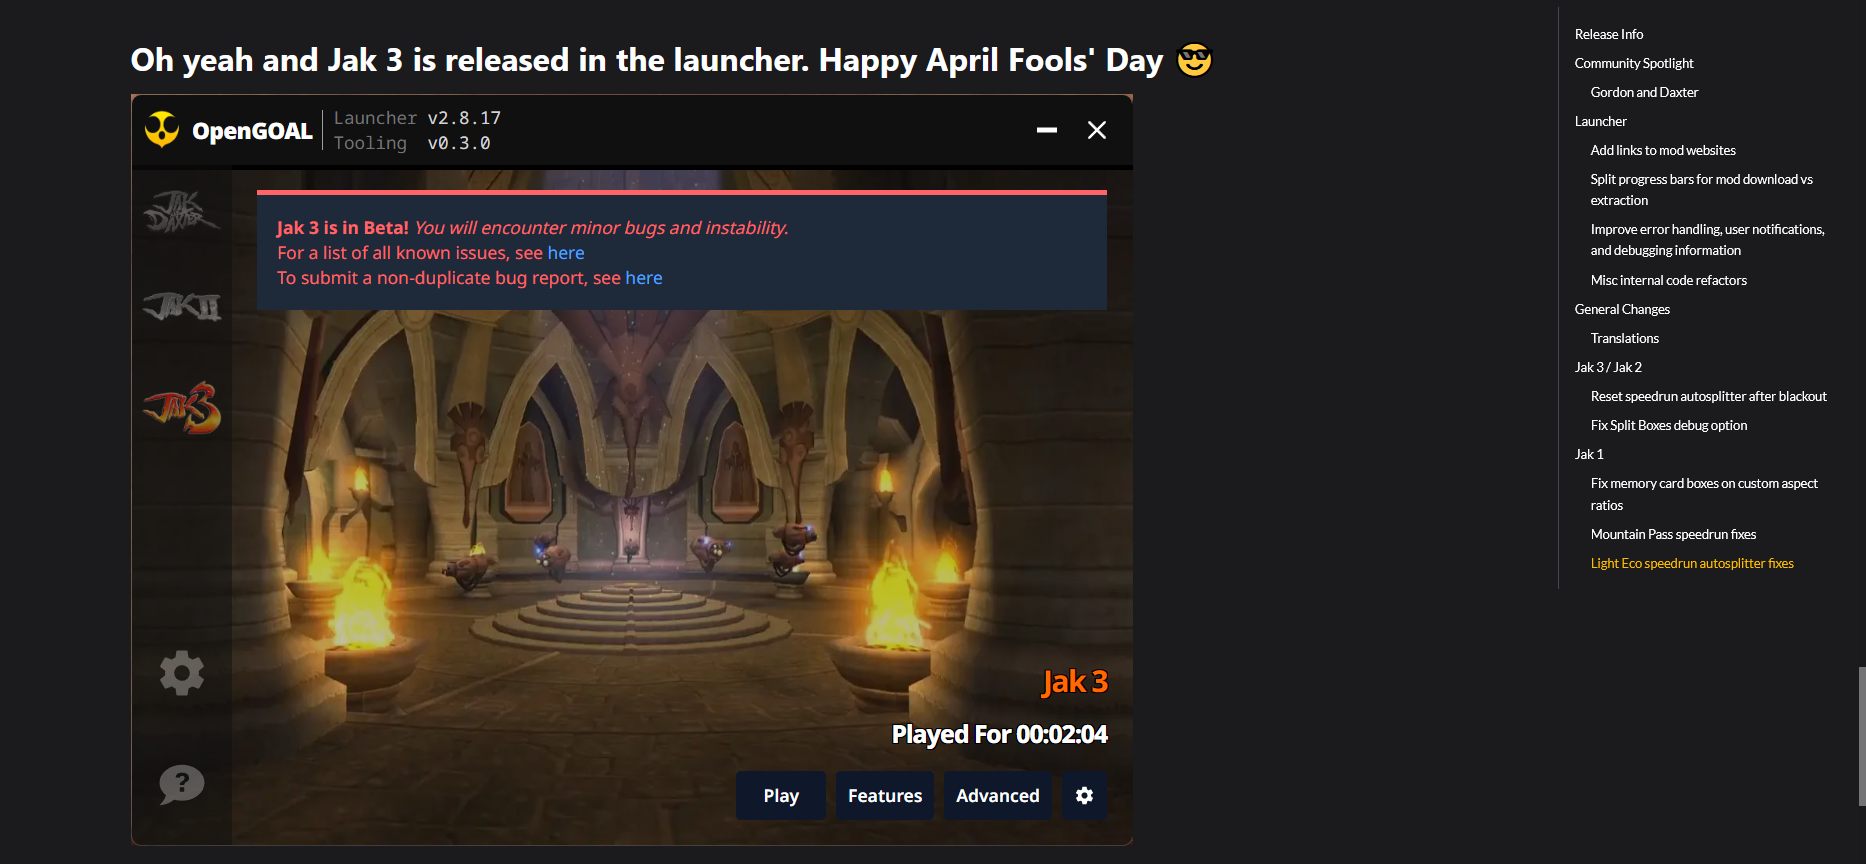Open game settings gear next to Advanced
1866x864 pixels.
(1084, 795)
